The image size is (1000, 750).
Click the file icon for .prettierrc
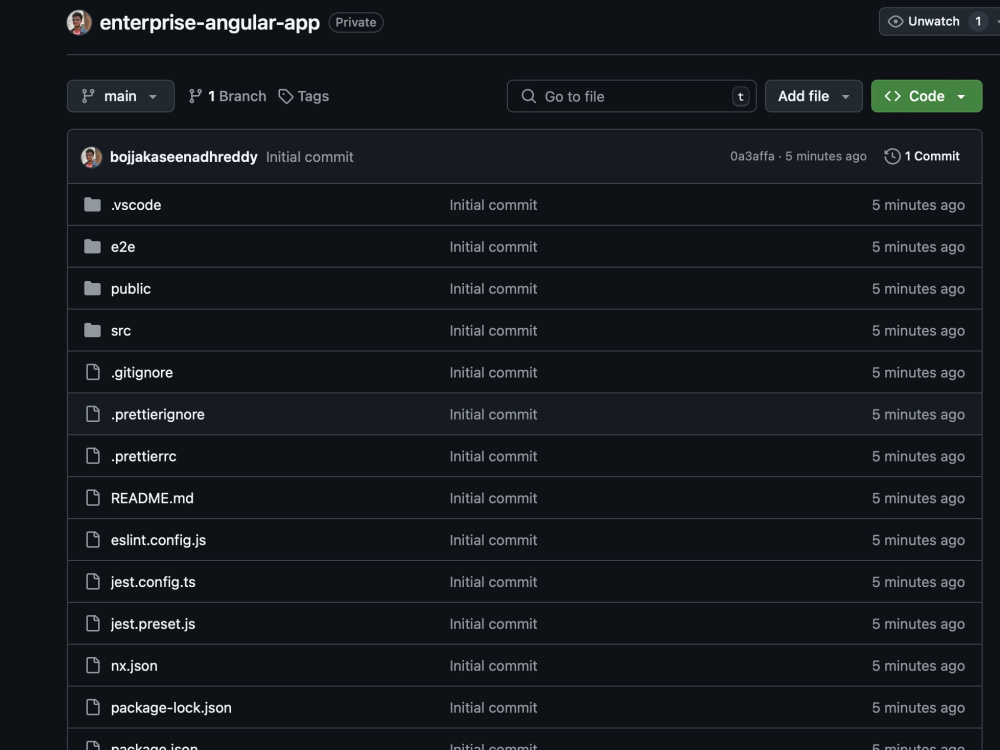click(93, 457)
